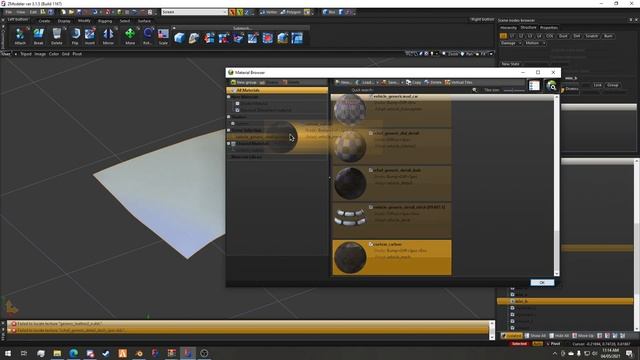640x360 pixels.
Task: Toggle Polygon selection mode in top toolbar
Action: [x=291, y=12]
